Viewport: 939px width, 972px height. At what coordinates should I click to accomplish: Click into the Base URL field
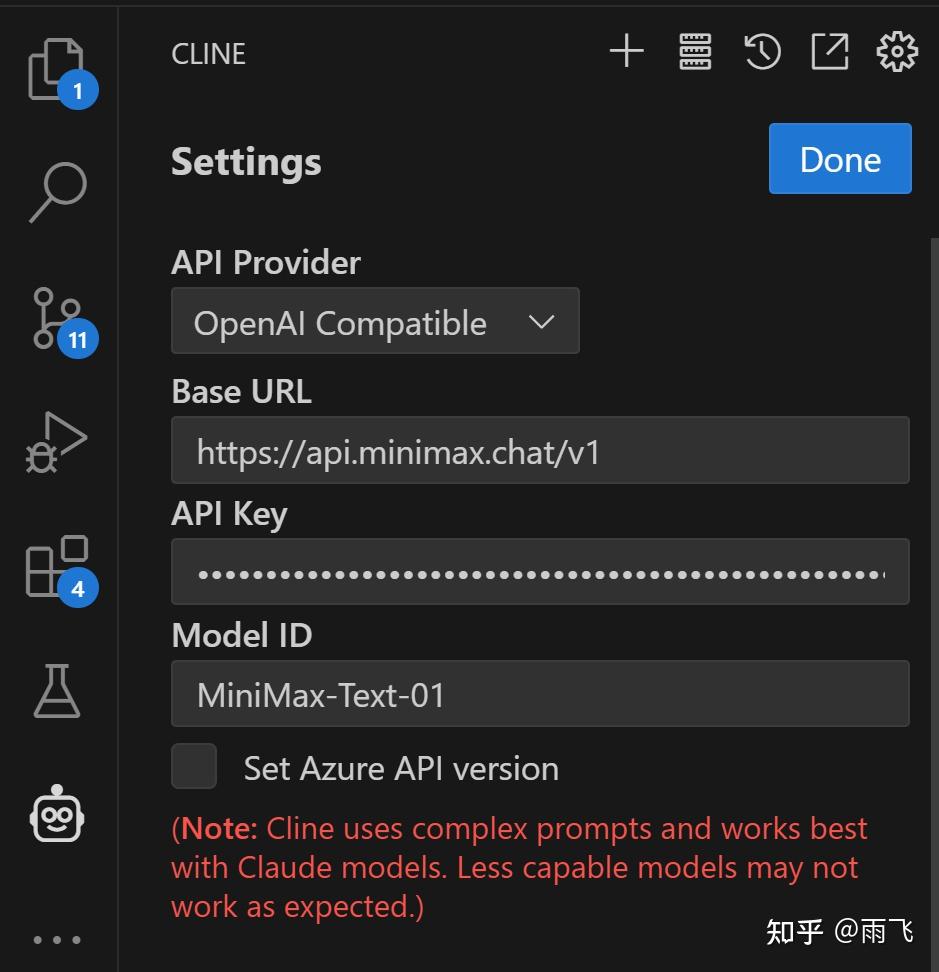(540, 451)
